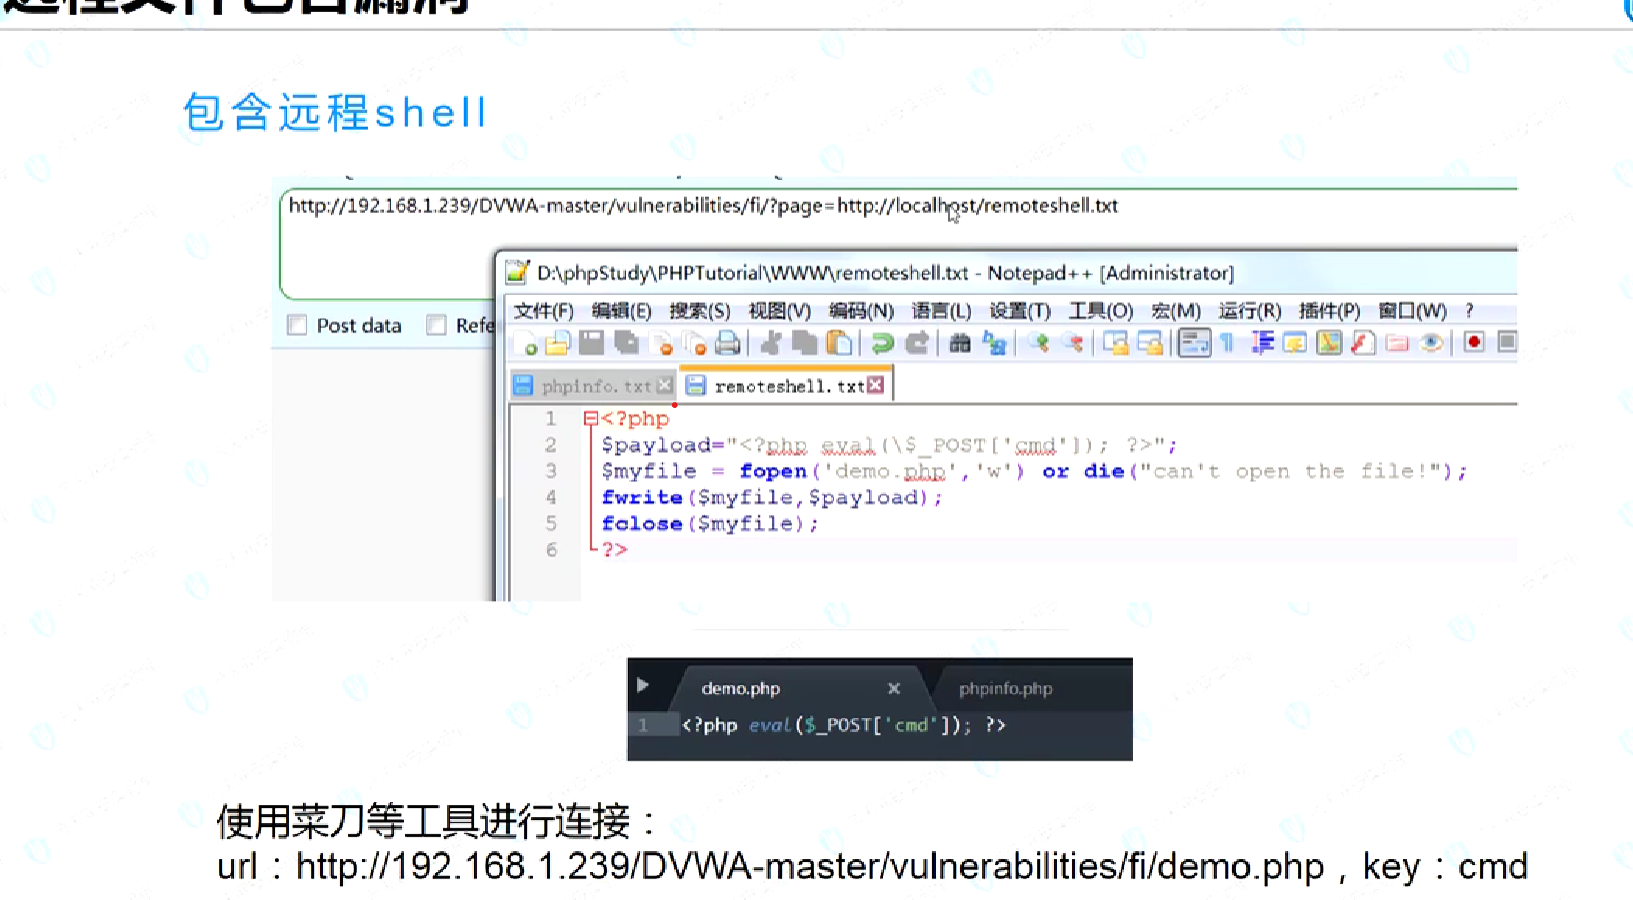Click the Cut scissors icon
The height and width of the screenshot is (900, 1633).
pos(771,344)
